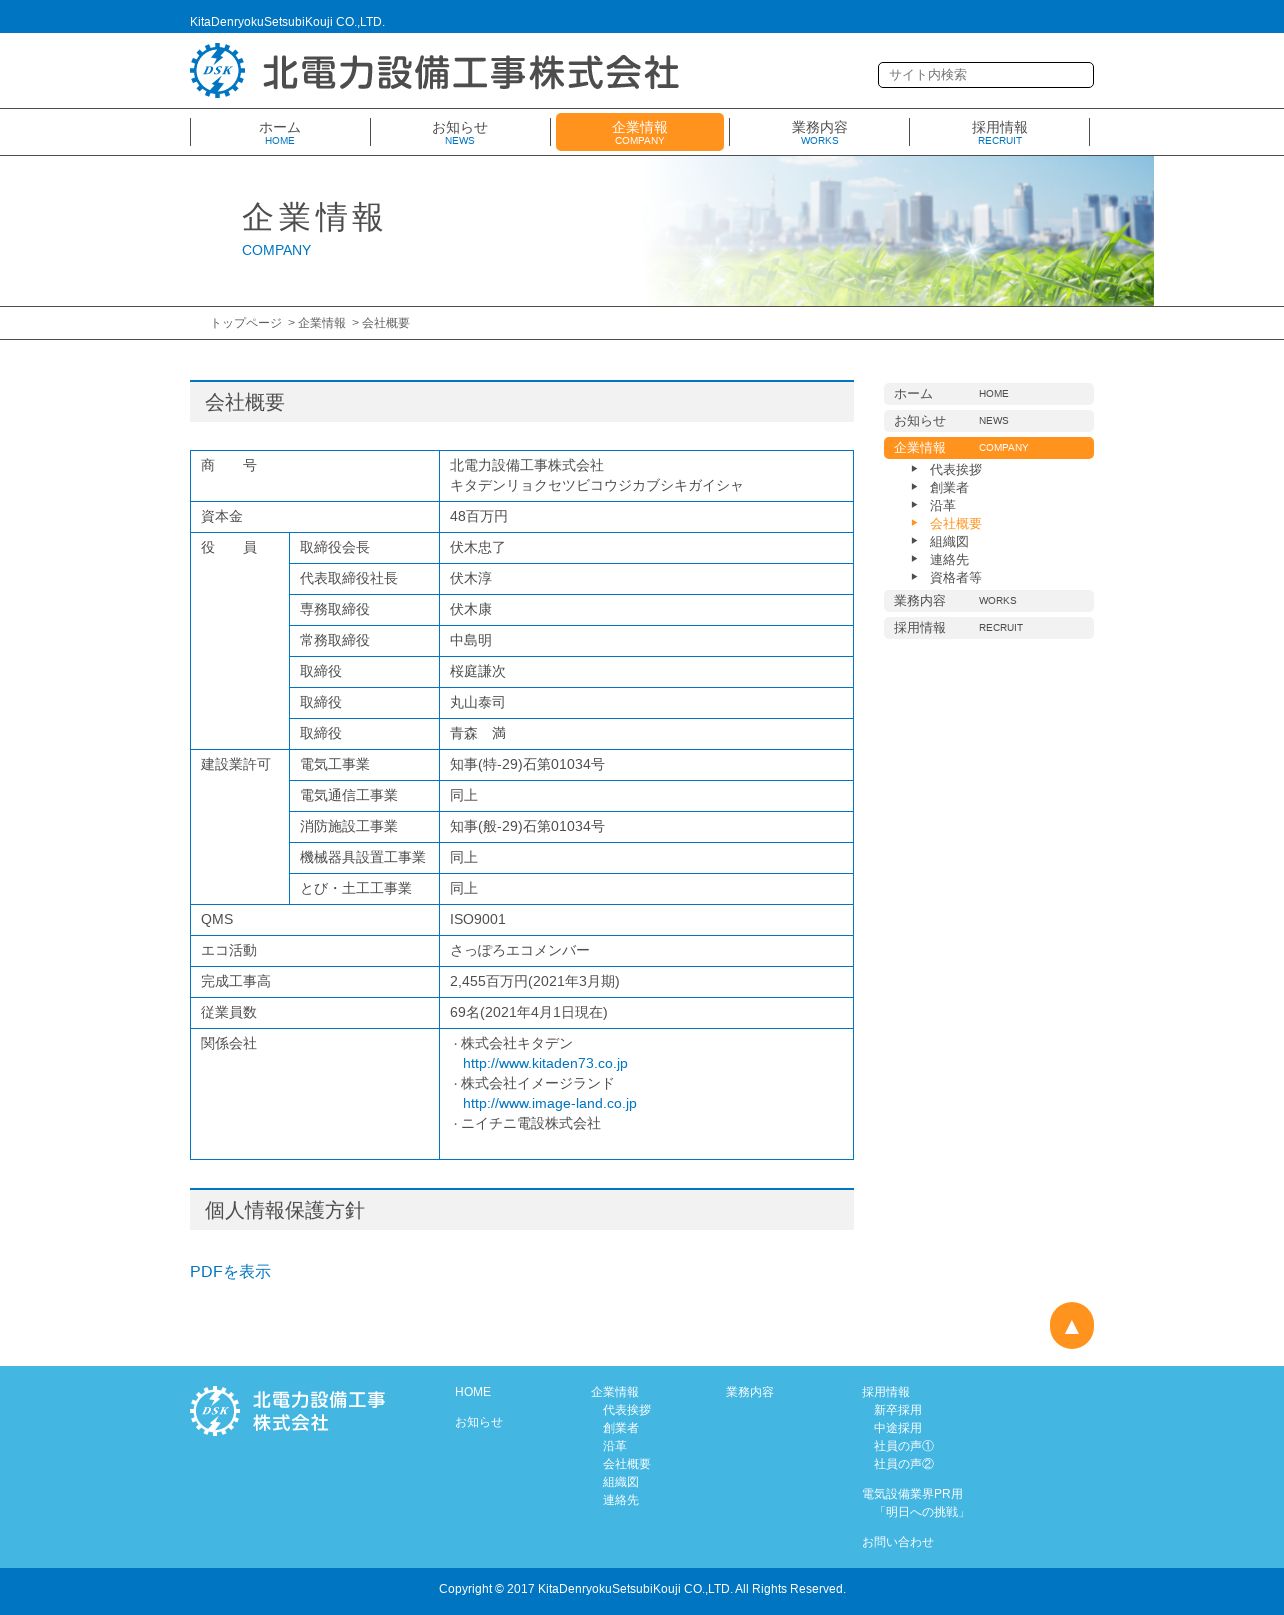Click 電気設備業界PR用 footer link
This screenshot has height=1615, width=1284.
(x=912, y=1494)
